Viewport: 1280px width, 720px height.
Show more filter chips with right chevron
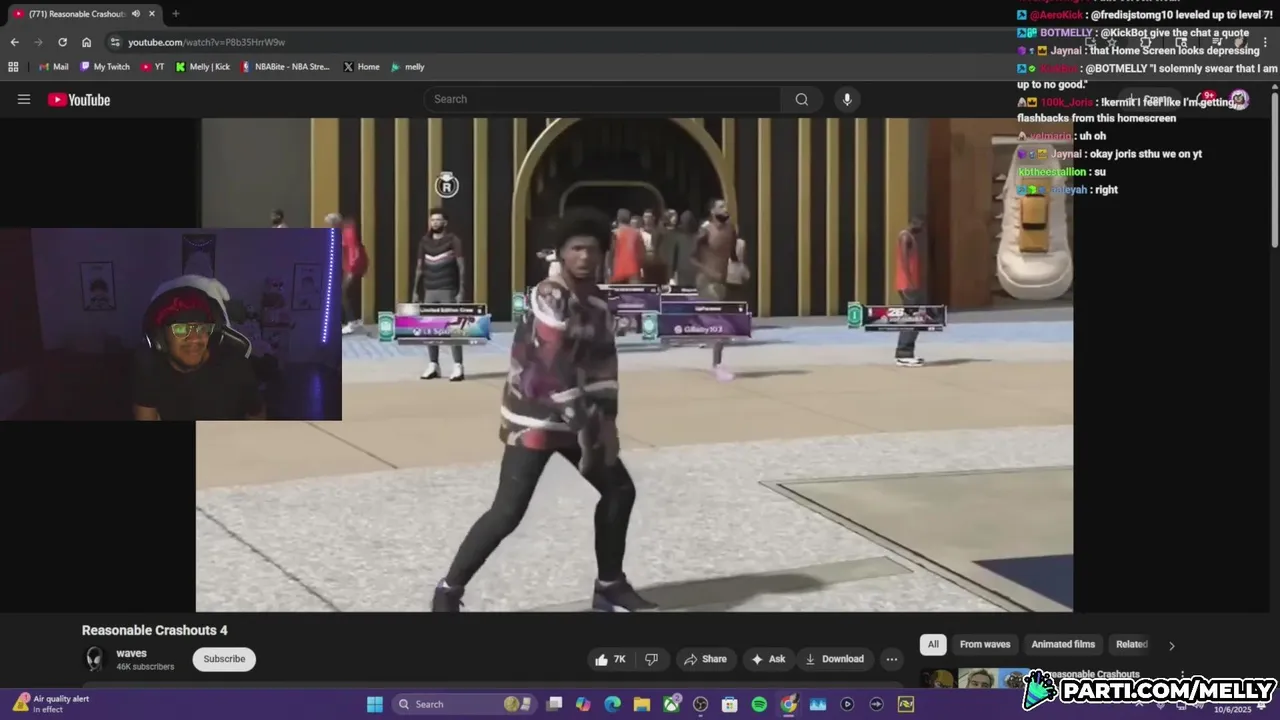point(1172,645)
